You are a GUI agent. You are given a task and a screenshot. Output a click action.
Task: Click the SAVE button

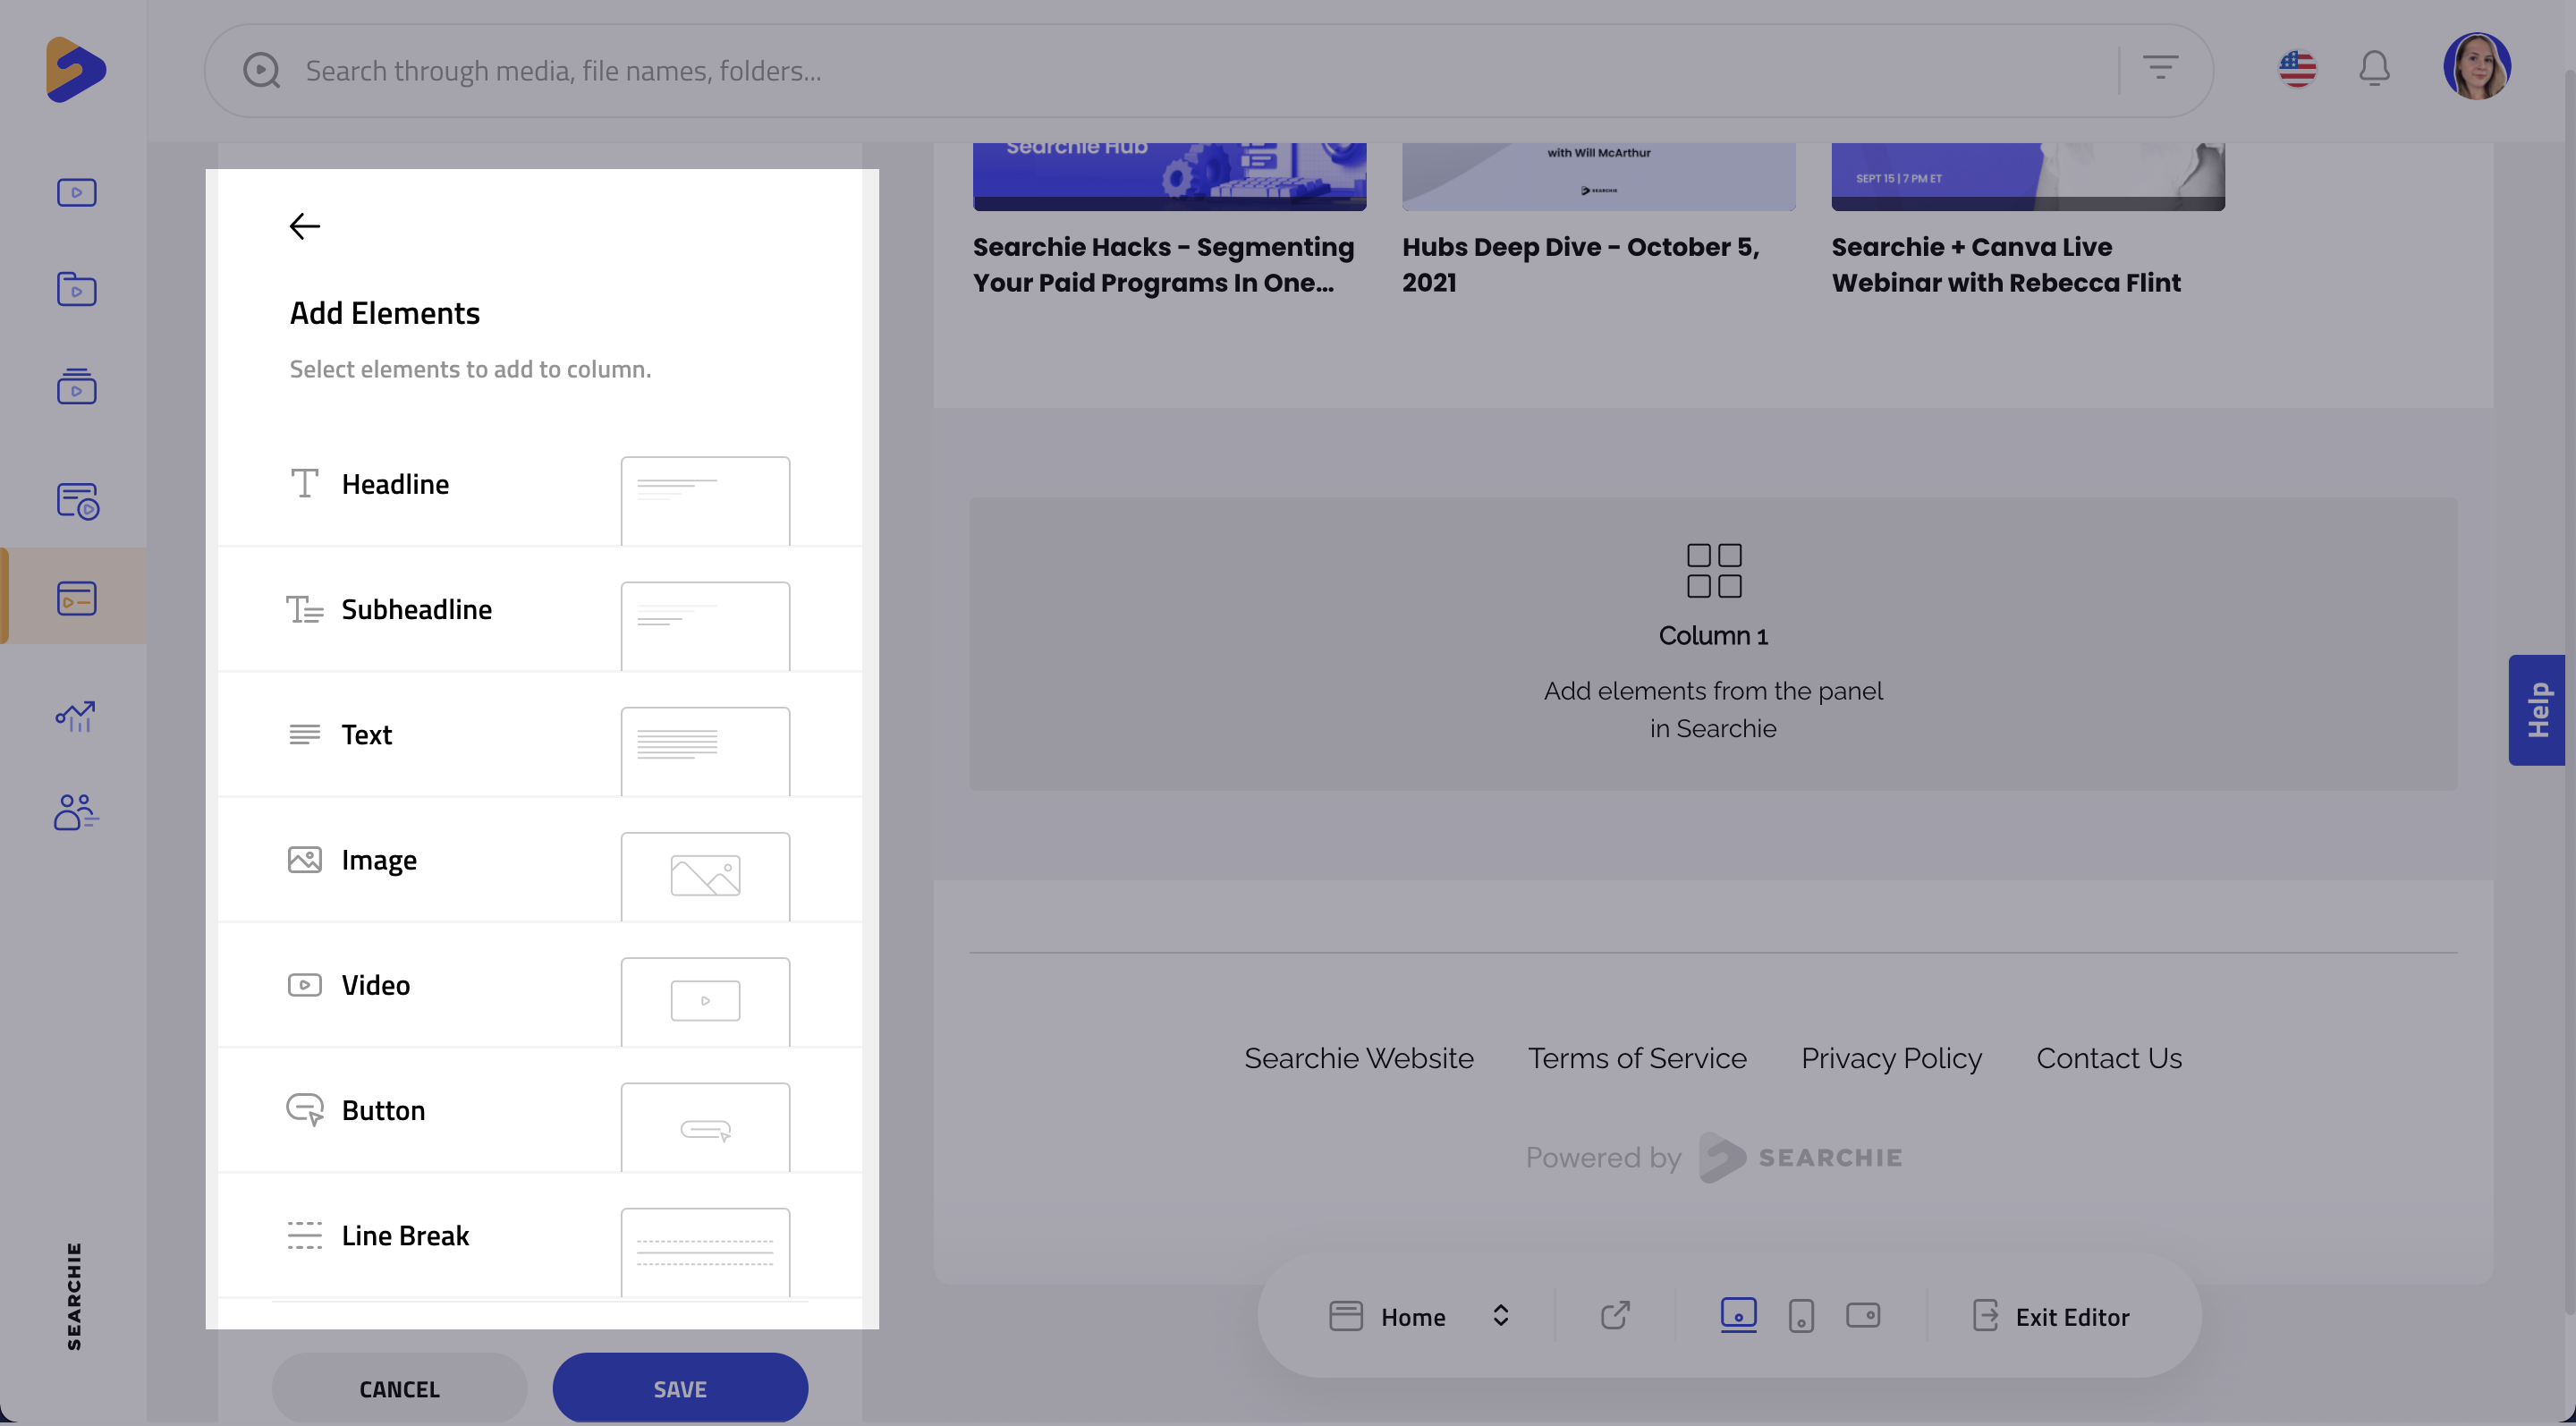tap(680, 1388)
